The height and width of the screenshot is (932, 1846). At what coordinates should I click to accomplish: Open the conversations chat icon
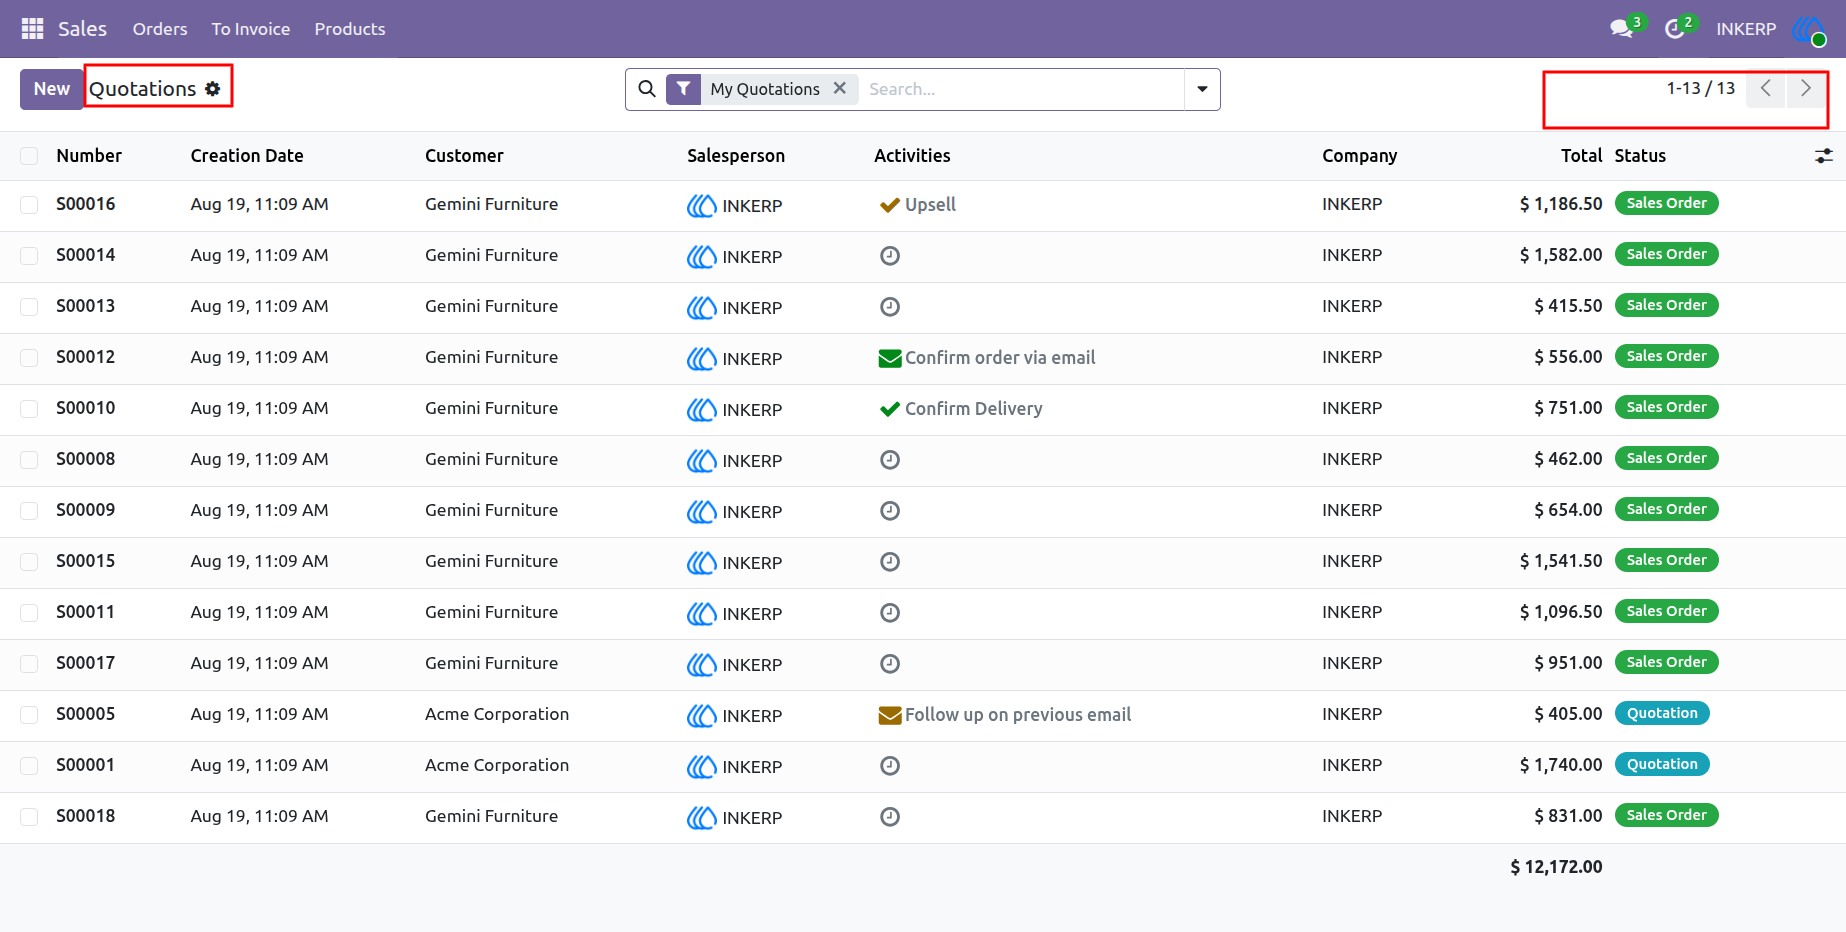tap(1622, 29)
